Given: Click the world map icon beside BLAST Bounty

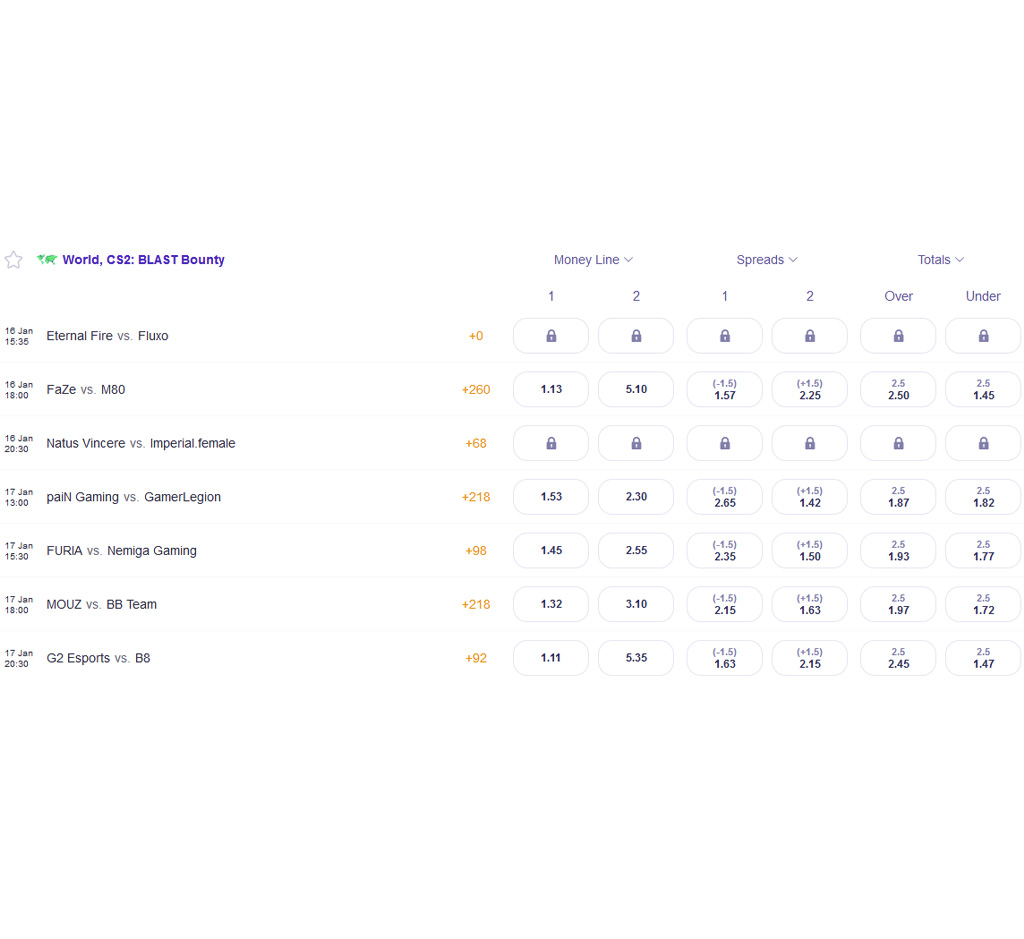Looking at the screenshot, I should point(47,259).
